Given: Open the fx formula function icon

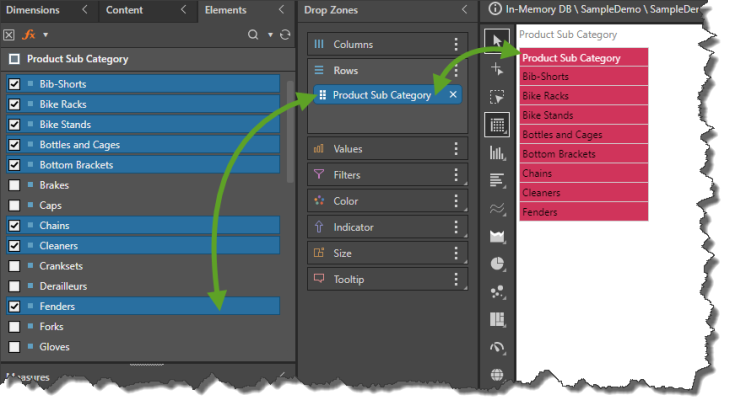Looking at the screenshot, I should point(29,34).
